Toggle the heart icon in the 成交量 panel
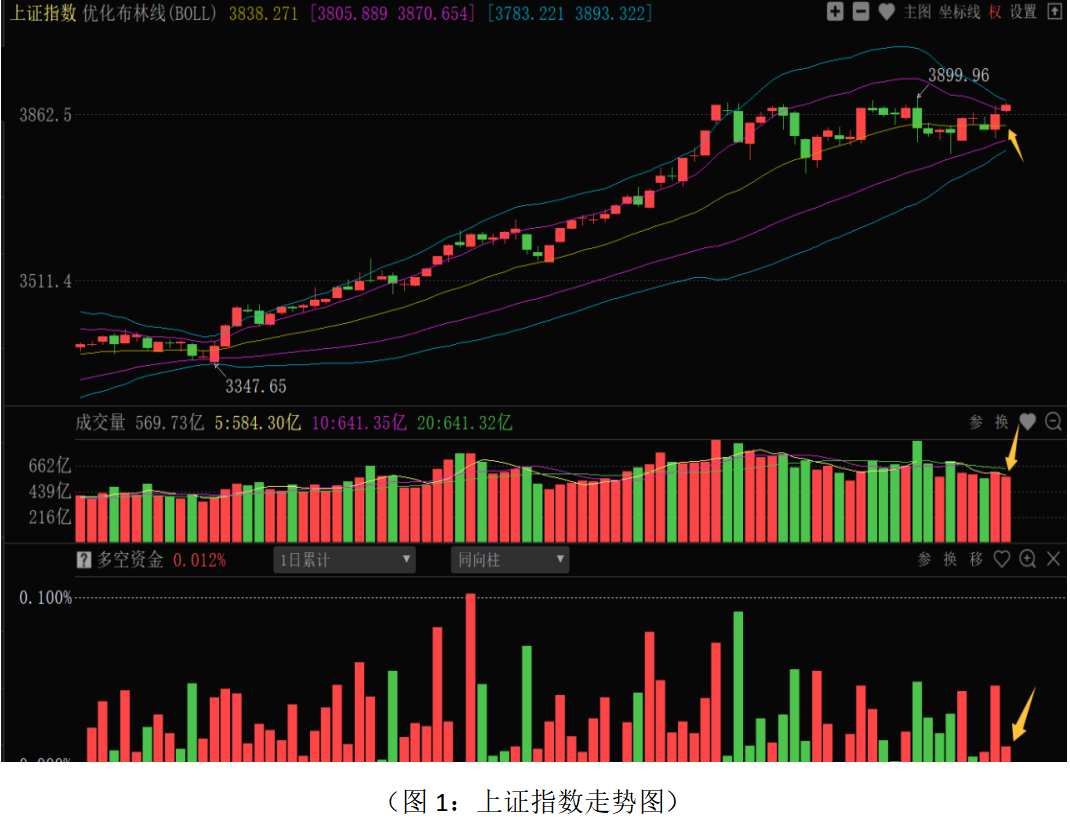 click(x=1027, y=422)
